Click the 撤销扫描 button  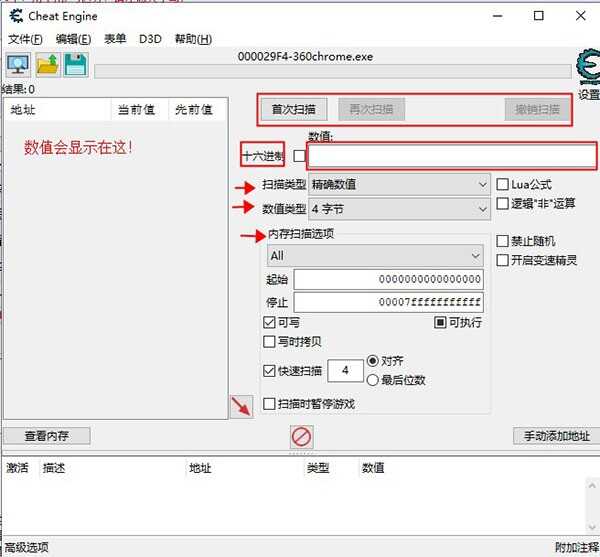pyautogui.click(x=537, y=109)
